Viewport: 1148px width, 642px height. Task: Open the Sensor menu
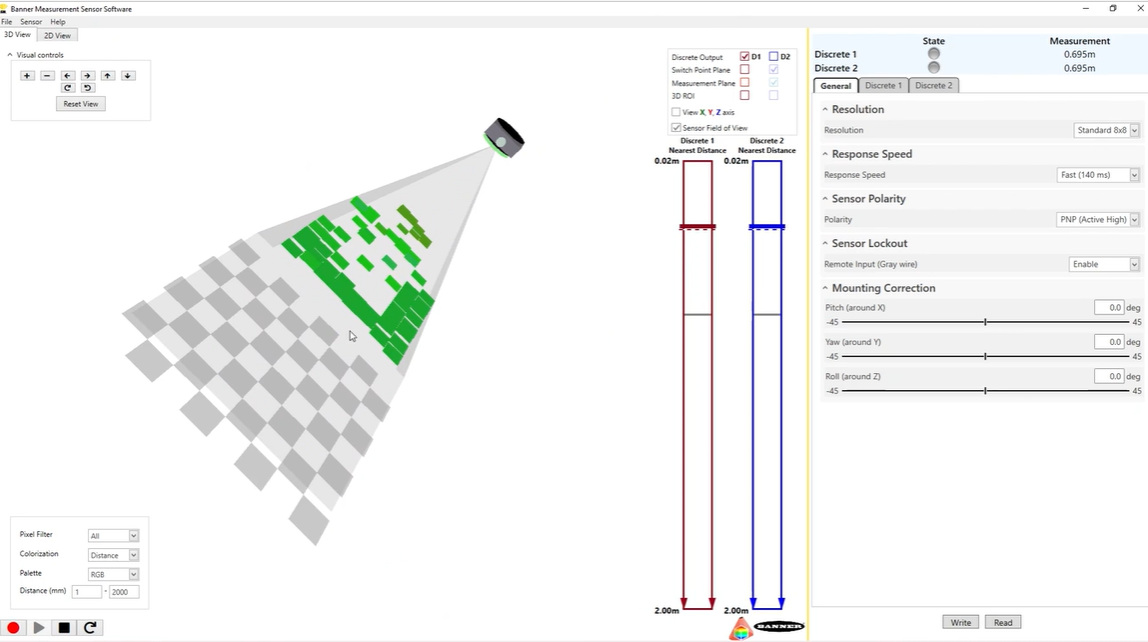[29, 21]
